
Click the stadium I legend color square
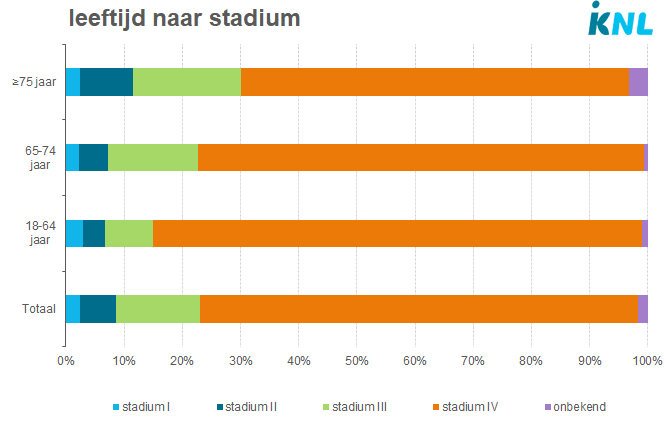coord(116,407)
